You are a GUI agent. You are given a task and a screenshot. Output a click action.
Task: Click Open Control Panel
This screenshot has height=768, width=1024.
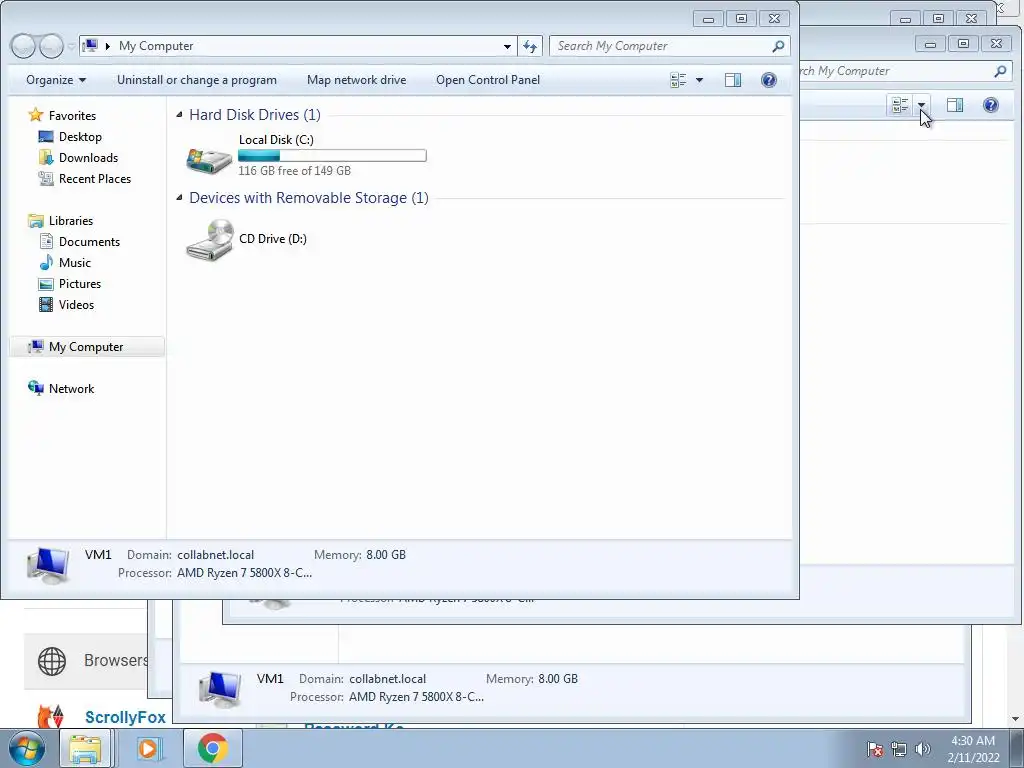tap(488, 80)
